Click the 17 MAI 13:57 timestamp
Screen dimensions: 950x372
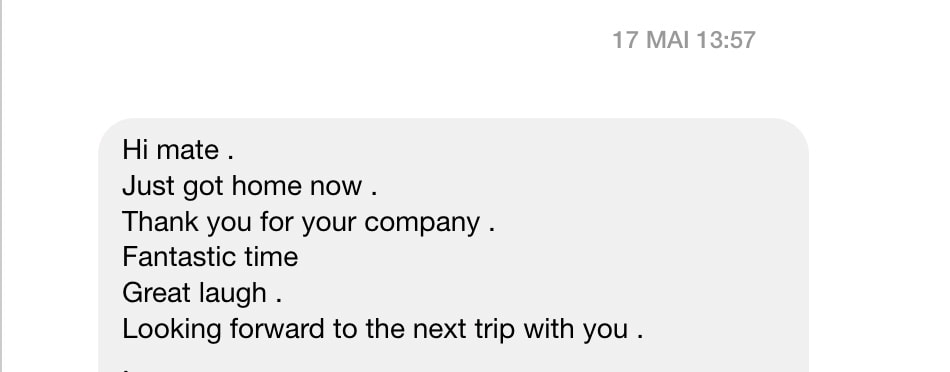(684, 40)
